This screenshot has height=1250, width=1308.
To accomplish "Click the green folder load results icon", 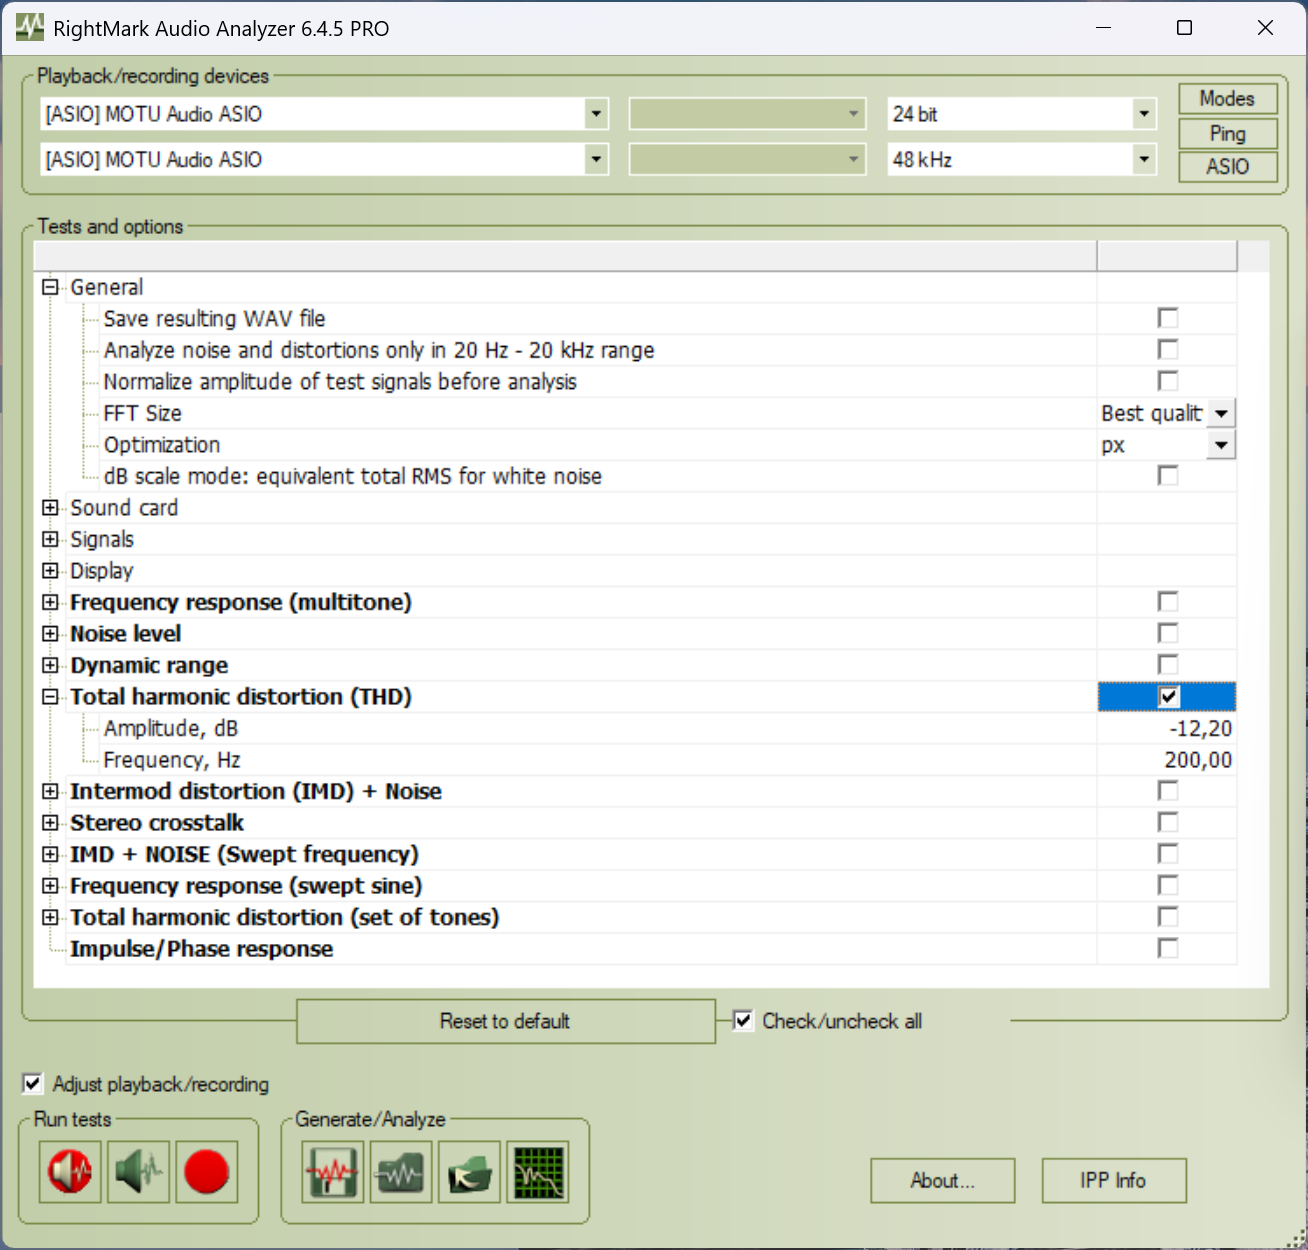I will [x=469, y=1171].
